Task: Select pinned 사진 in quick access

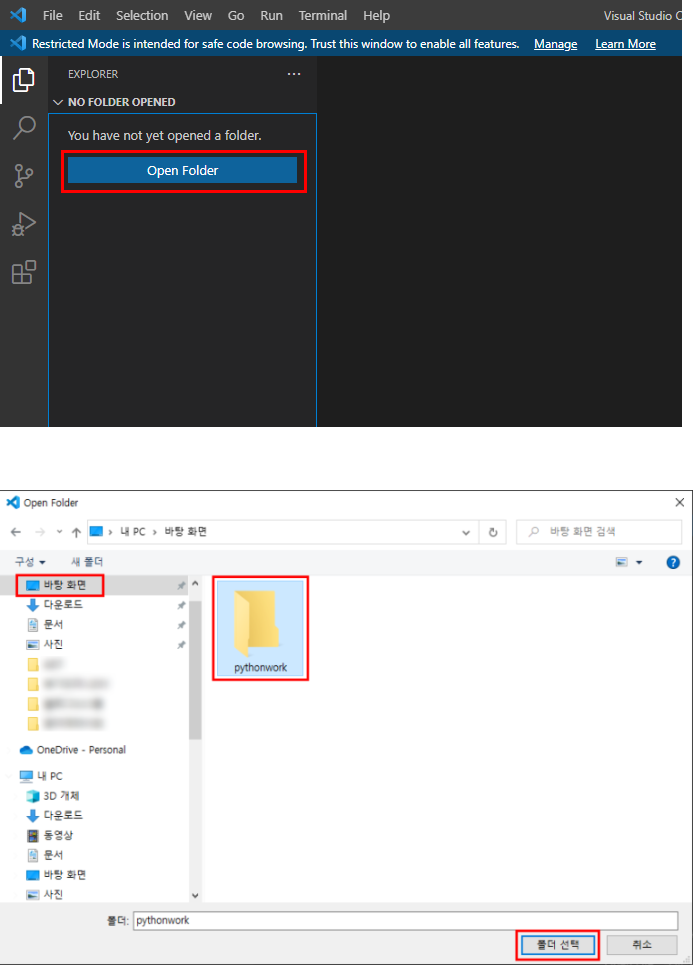Action: pyautogui.click(x=45, y=644)
